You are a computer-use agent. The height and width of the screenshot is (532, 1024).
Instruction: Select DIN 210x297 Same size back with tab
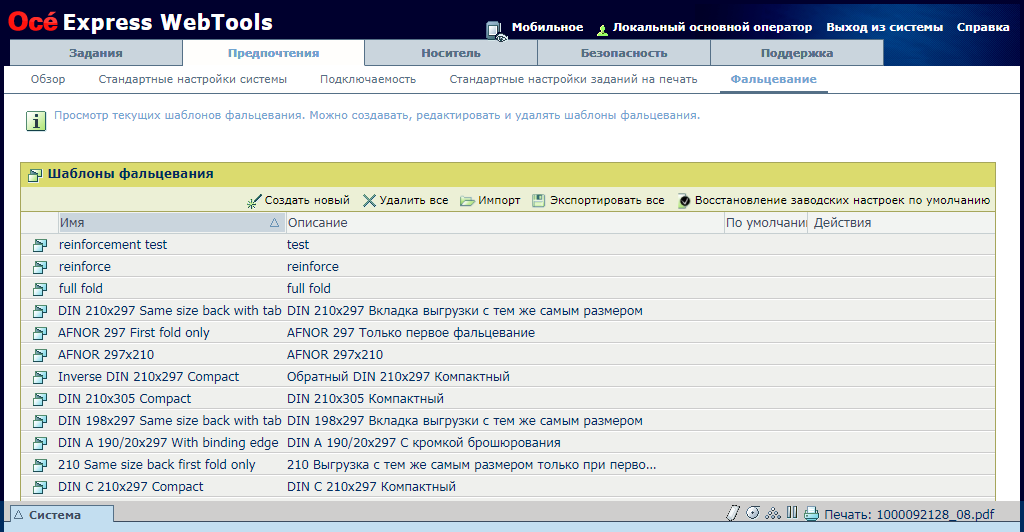pos(170,311)
